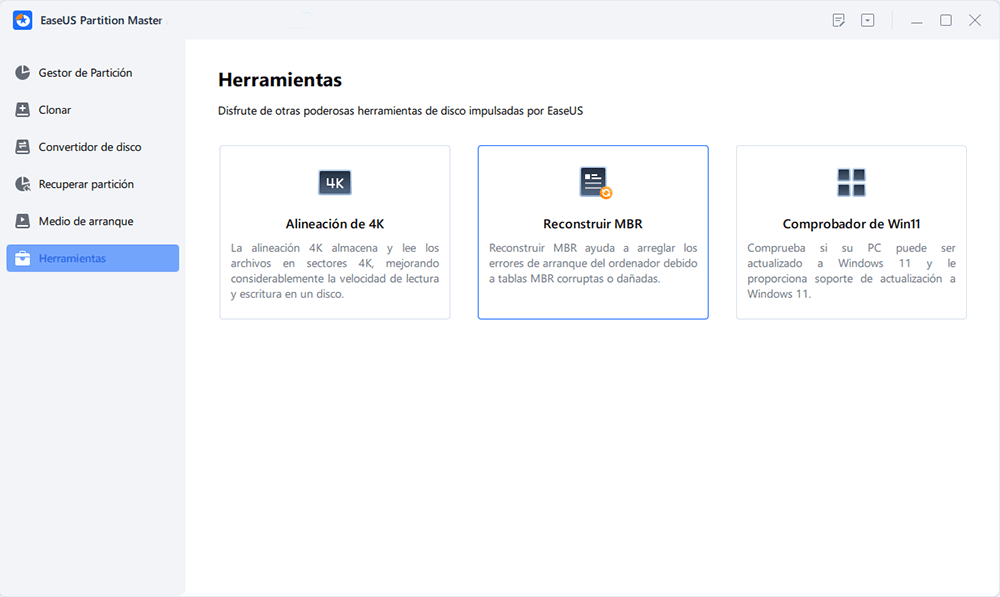Image resolution: width=1000 pixels, height=597 pixels.
Task: Click the Alineación de 4K description text
Action: click(x=335, y=271)
